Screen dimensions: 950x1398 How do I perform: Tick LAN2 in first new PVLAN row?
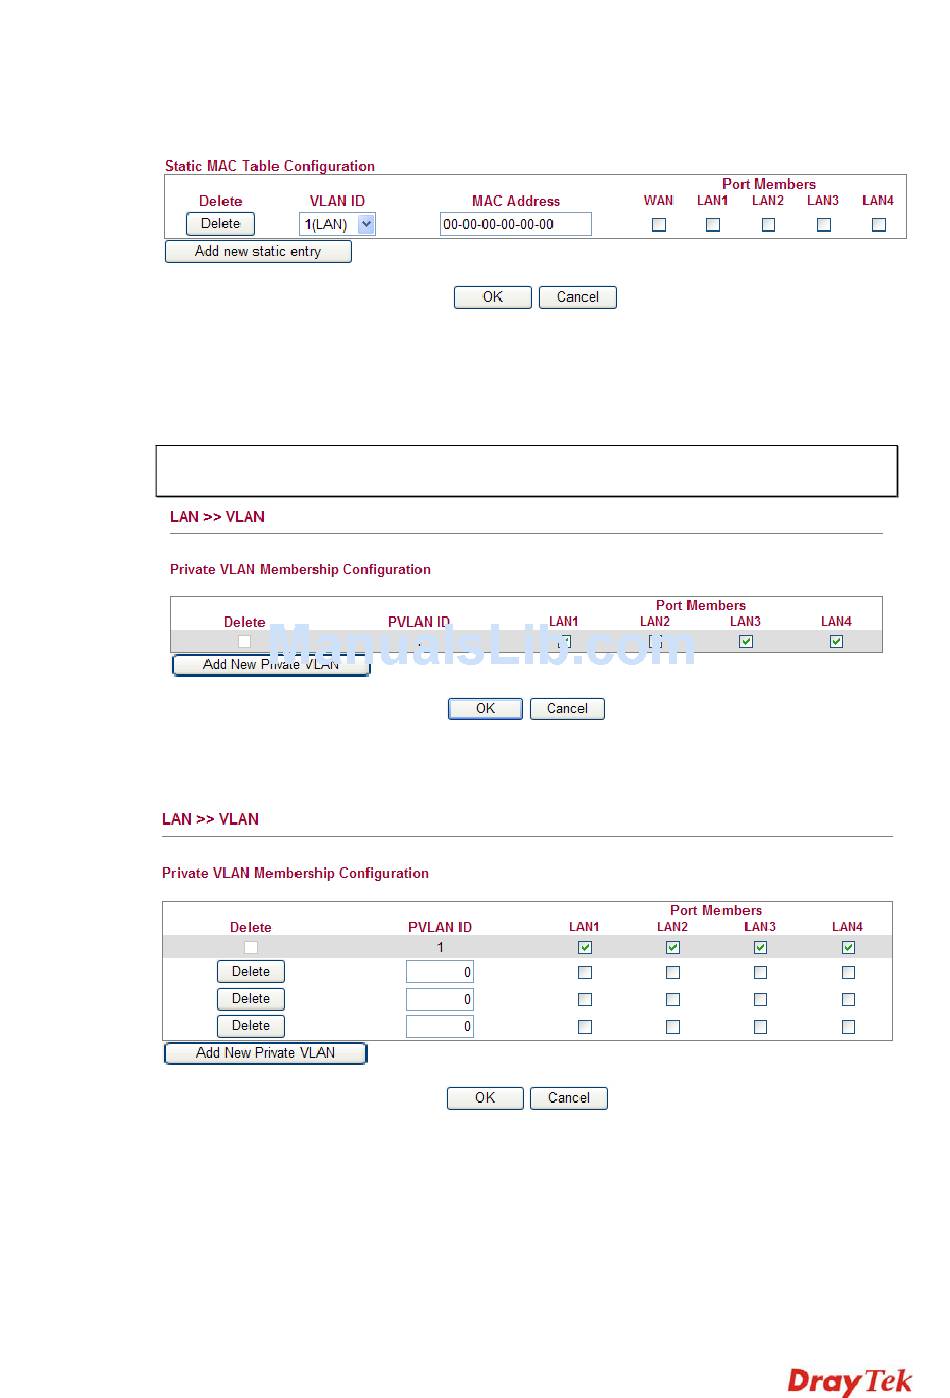tap(673, 972)
